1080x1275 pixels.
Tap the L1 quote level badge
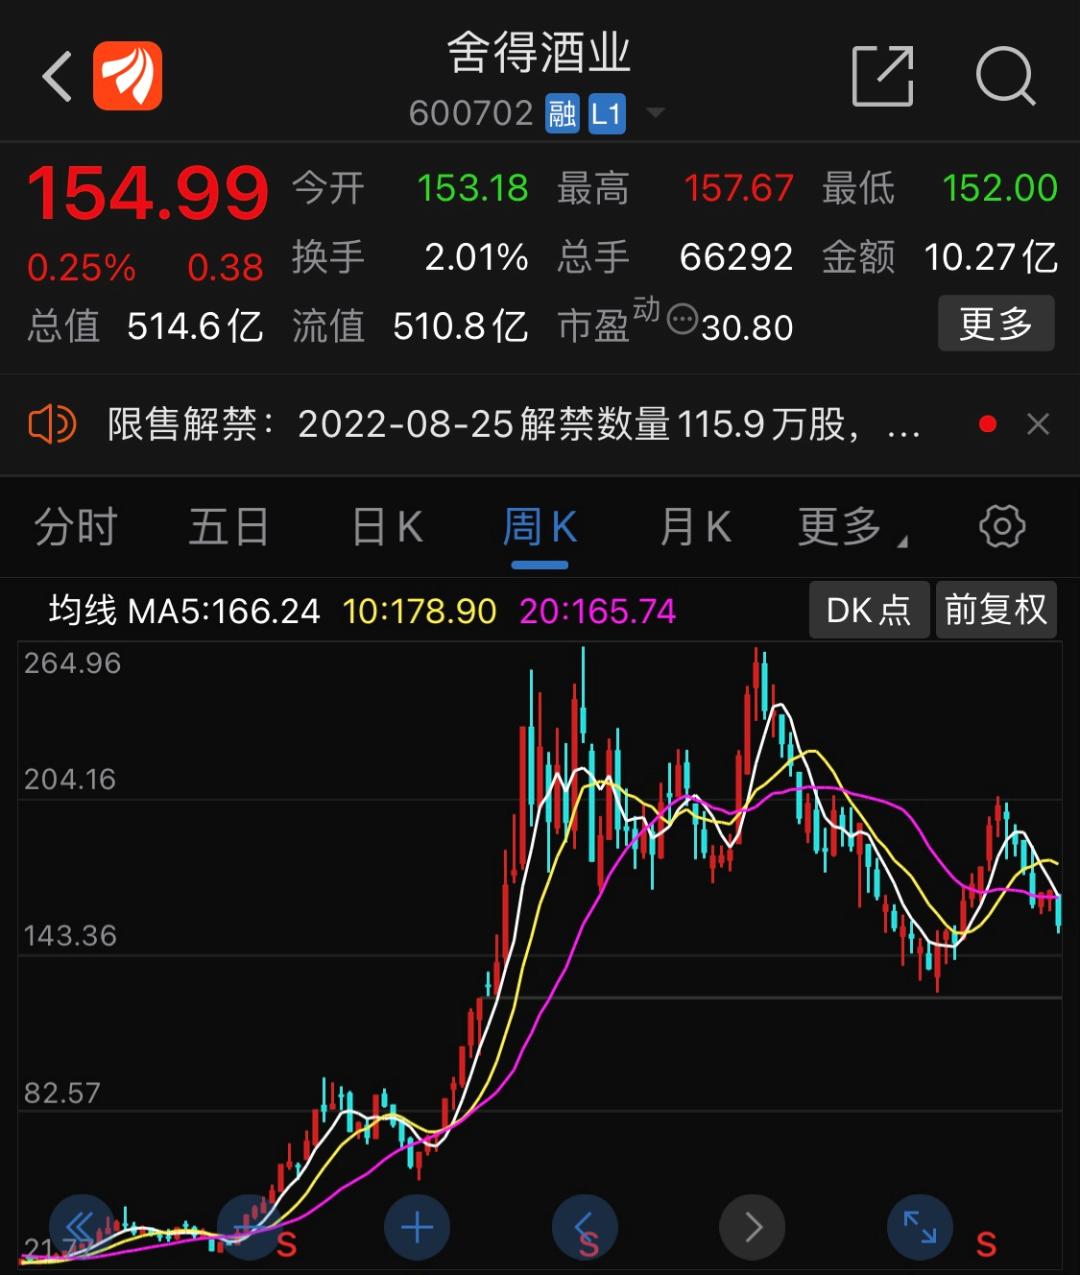(x=607, y=114)
